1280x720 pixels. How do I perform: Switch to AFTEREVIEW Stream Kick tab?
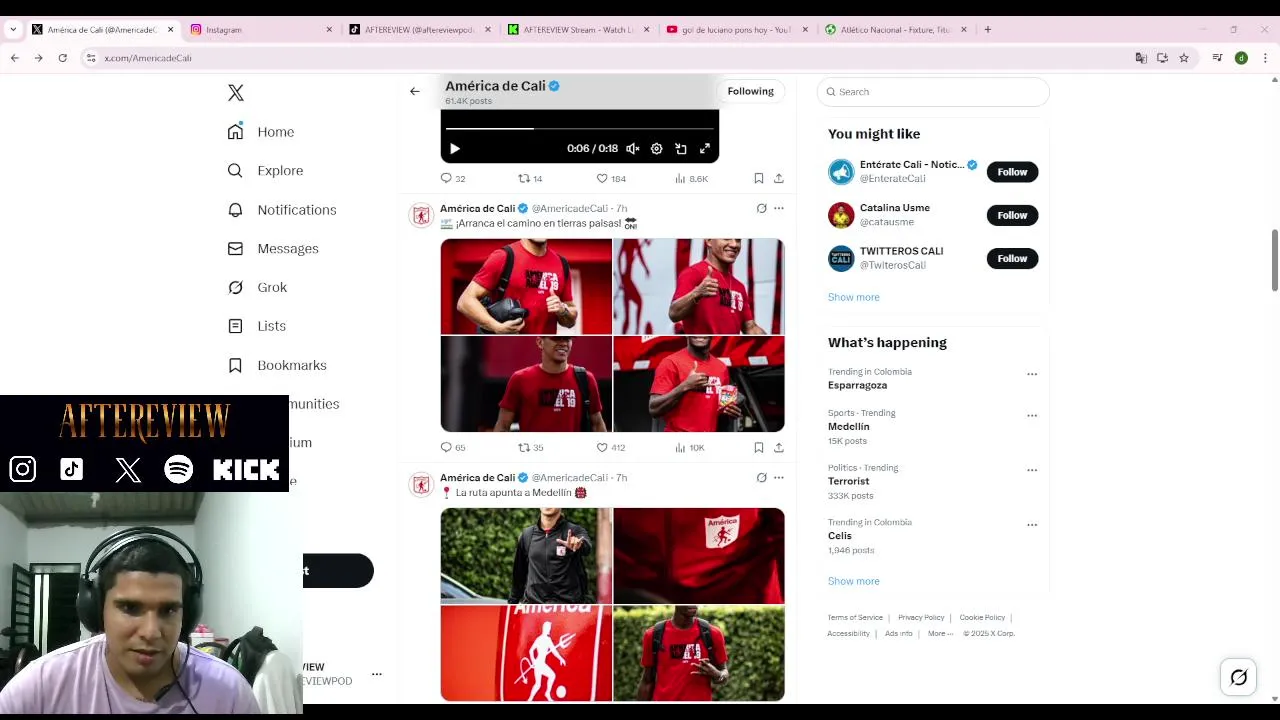tap(578, 29)
